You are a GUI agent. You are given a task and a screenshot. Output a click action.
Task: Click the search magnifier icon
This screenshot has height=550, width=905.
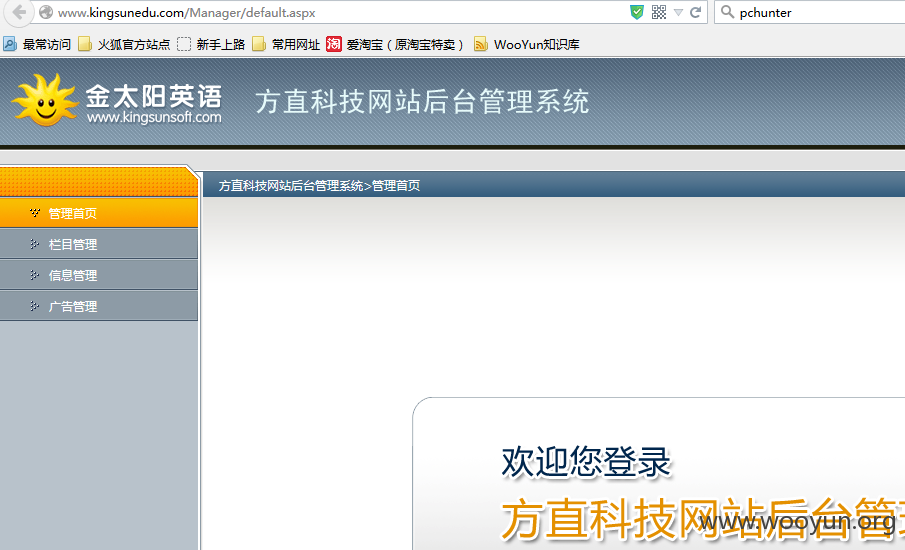727,12
